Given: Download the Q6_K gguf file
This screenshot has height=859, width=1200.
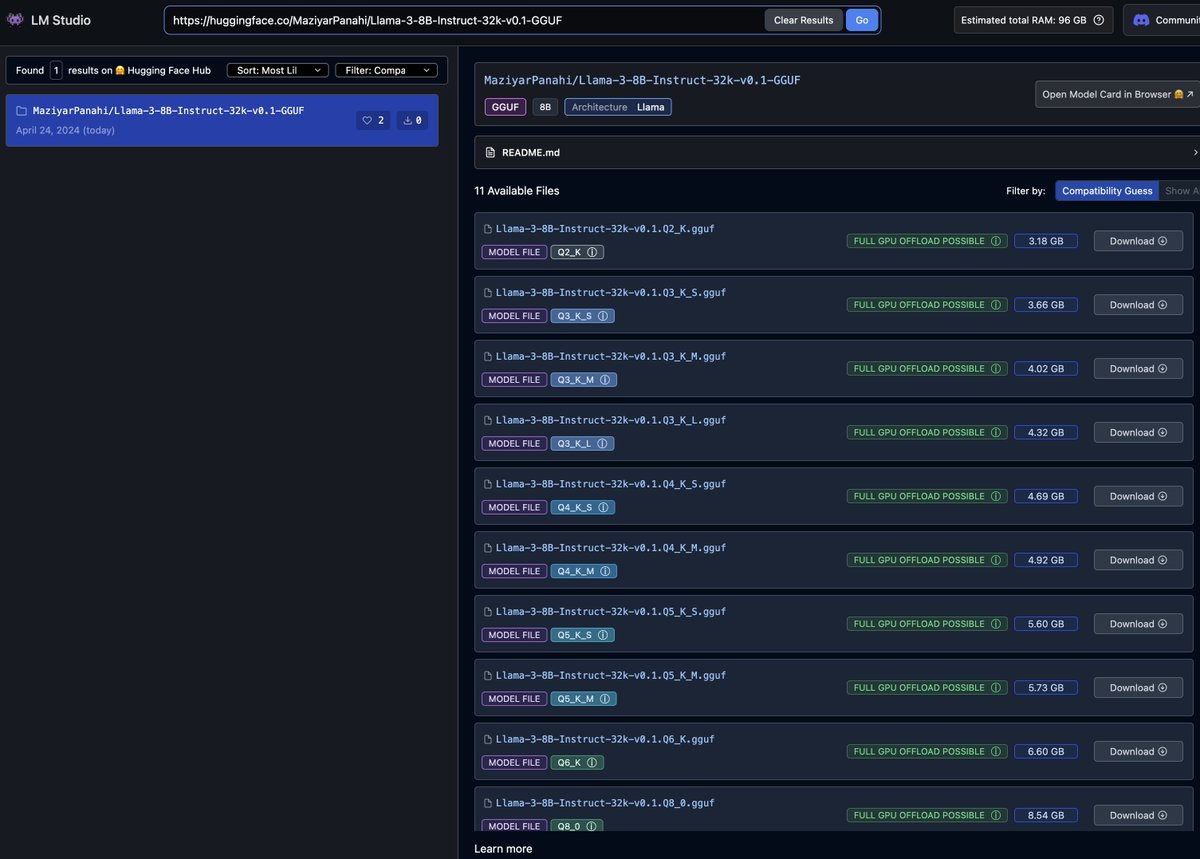Looking at the screenshot, I should [1138, 752].
